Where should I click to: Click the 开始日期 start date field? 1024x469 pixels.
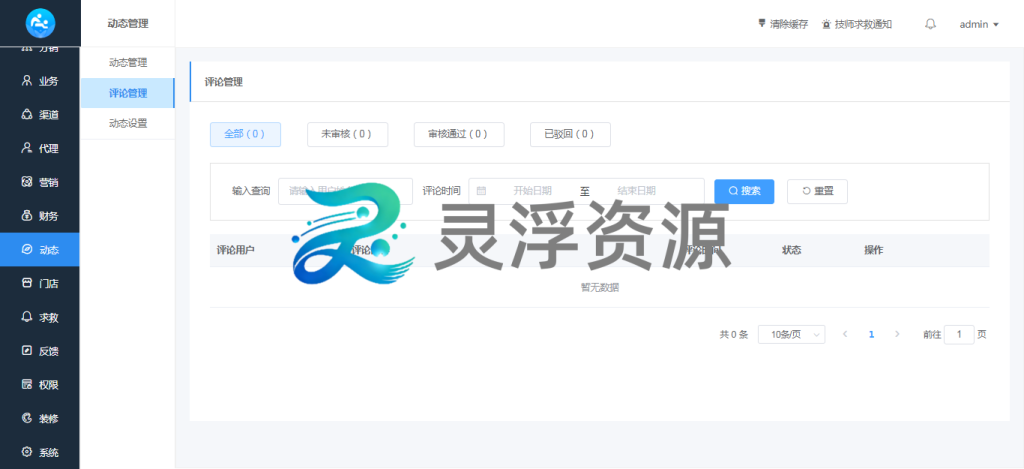click(532, 191)
